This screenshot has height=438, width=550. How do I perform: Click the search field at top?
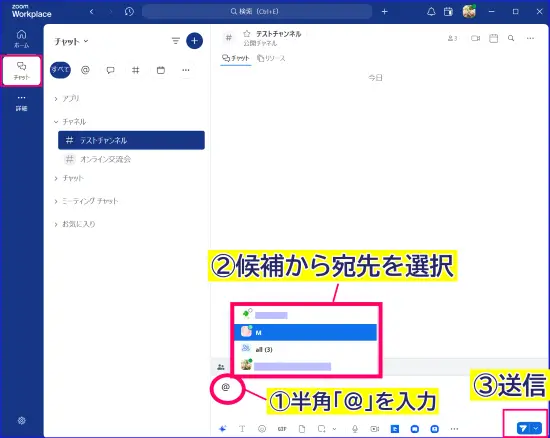pyautogui.click(x=257, y=12)
